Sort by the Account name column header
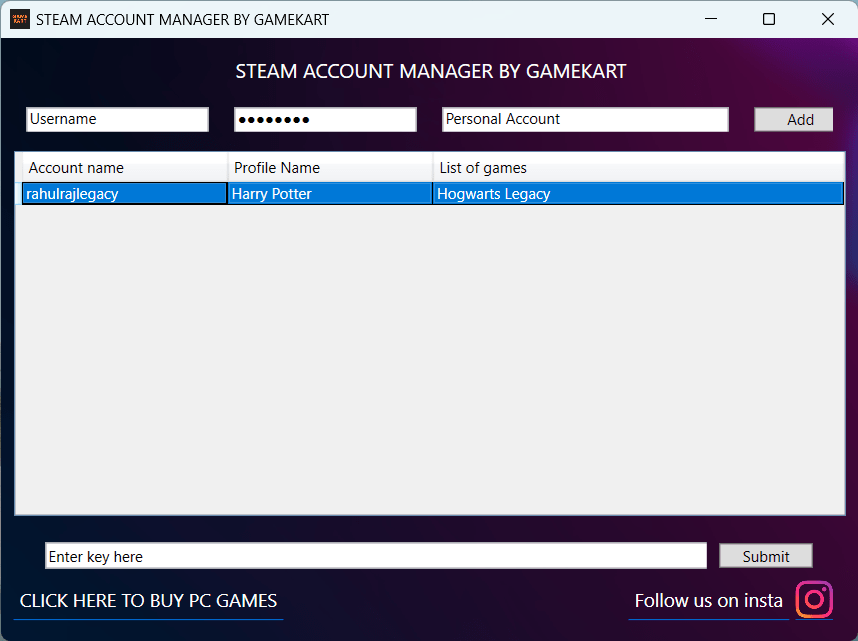The image size is (858, 641). click(x=125, y=168)
